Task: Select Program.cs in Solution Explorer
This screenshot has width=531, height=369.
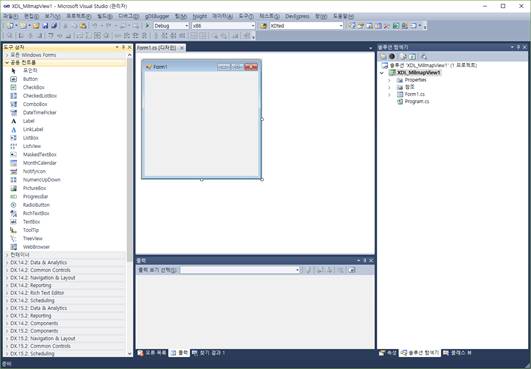Action: pyautogui.click(x=417, y=102)
